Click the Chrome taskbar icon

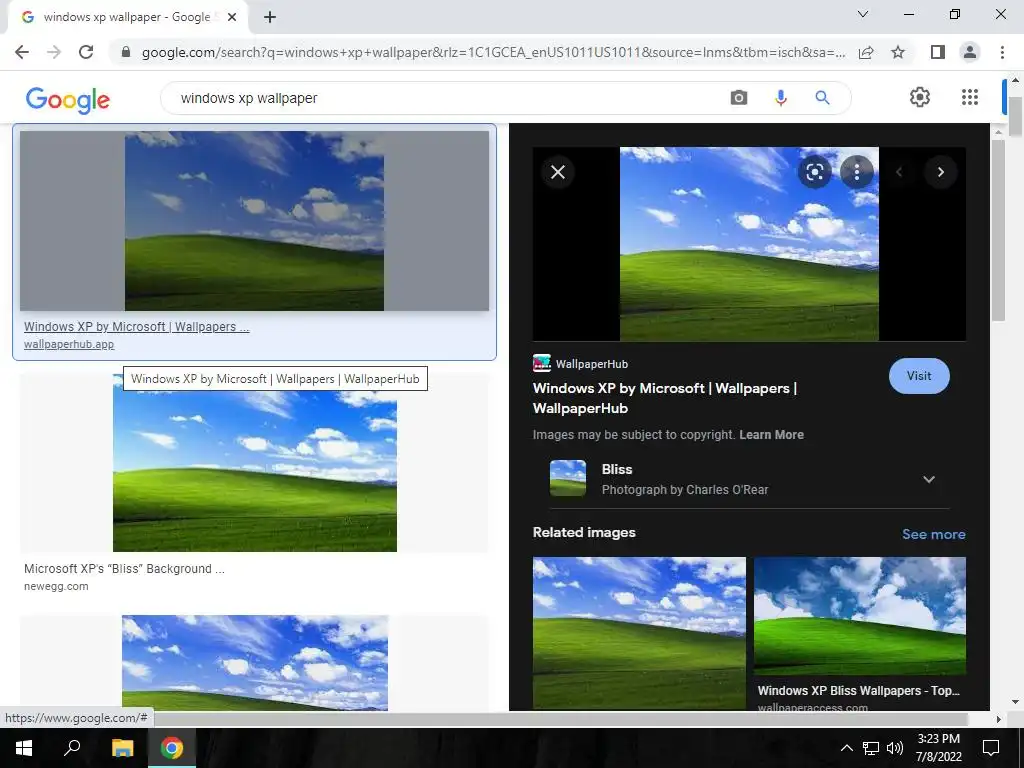coord(172,748)
